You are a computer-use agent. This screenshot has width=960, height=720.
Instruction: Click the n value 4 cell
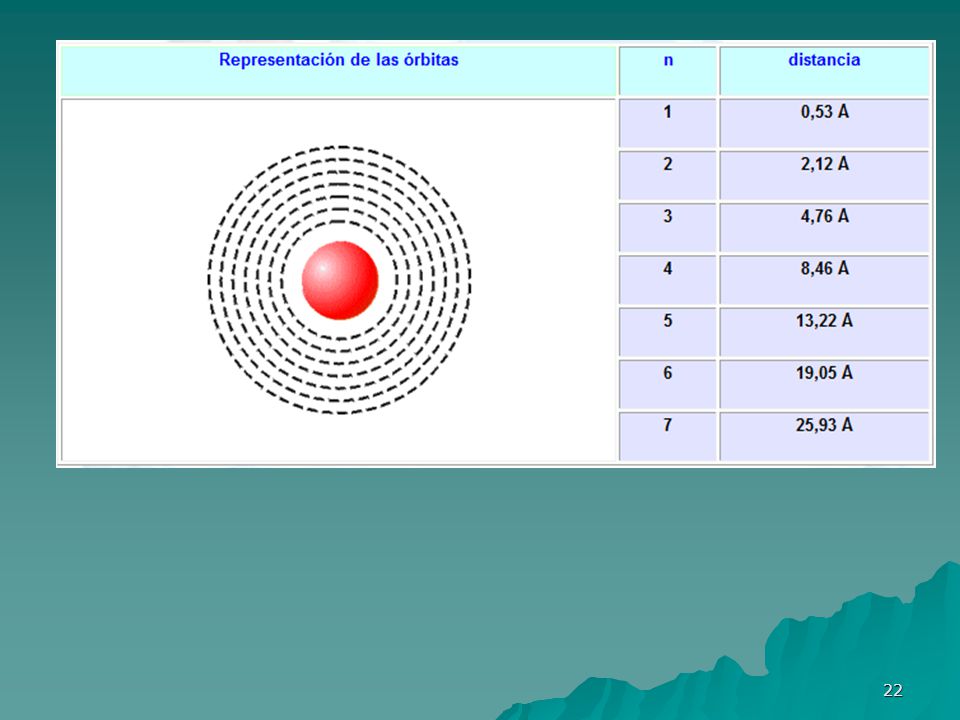[668, 280]
